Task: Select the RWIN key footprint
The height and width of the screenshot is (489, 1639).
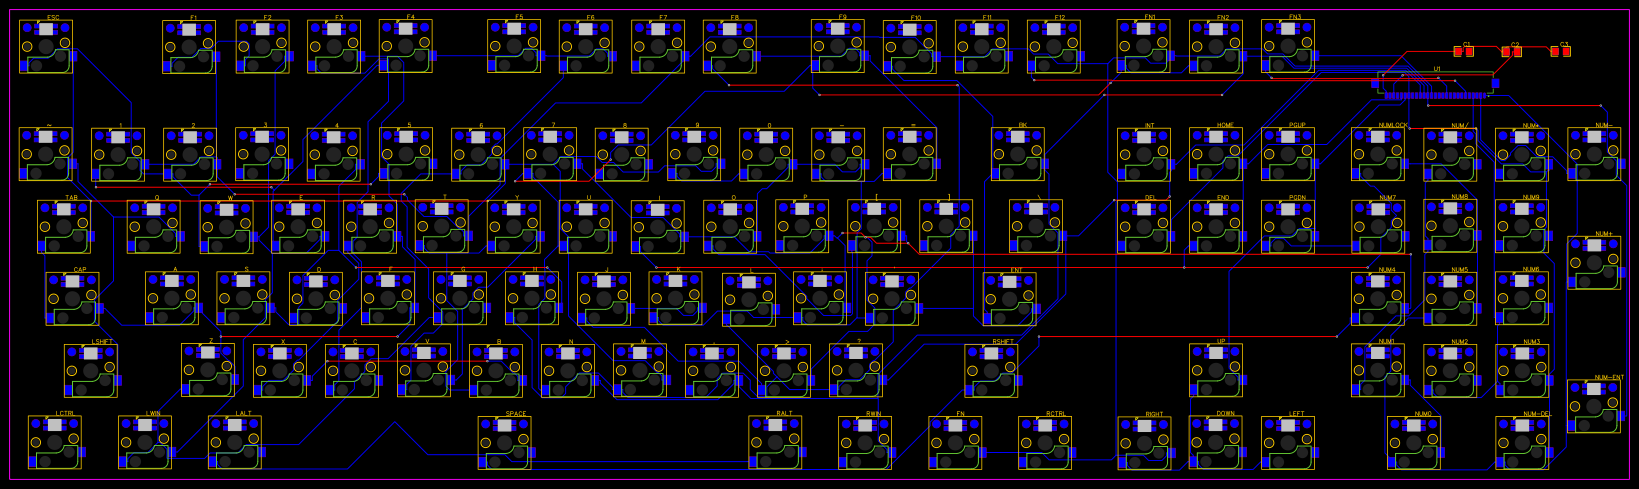Action: click(x=865, y=443)
